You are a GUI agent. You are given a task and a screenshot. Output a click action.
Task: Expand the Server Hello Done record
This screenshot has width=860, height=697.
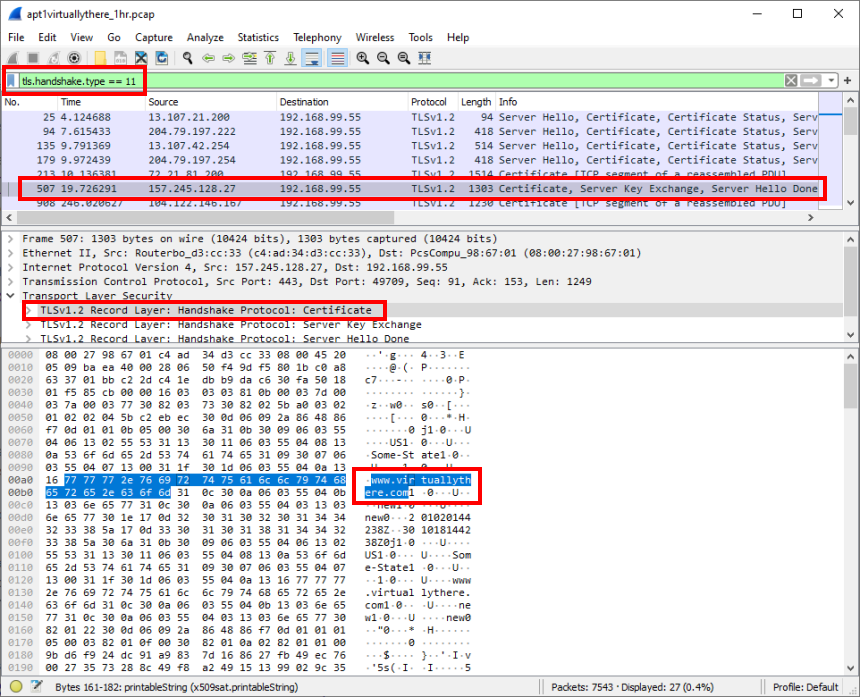(x=29, y=338)
